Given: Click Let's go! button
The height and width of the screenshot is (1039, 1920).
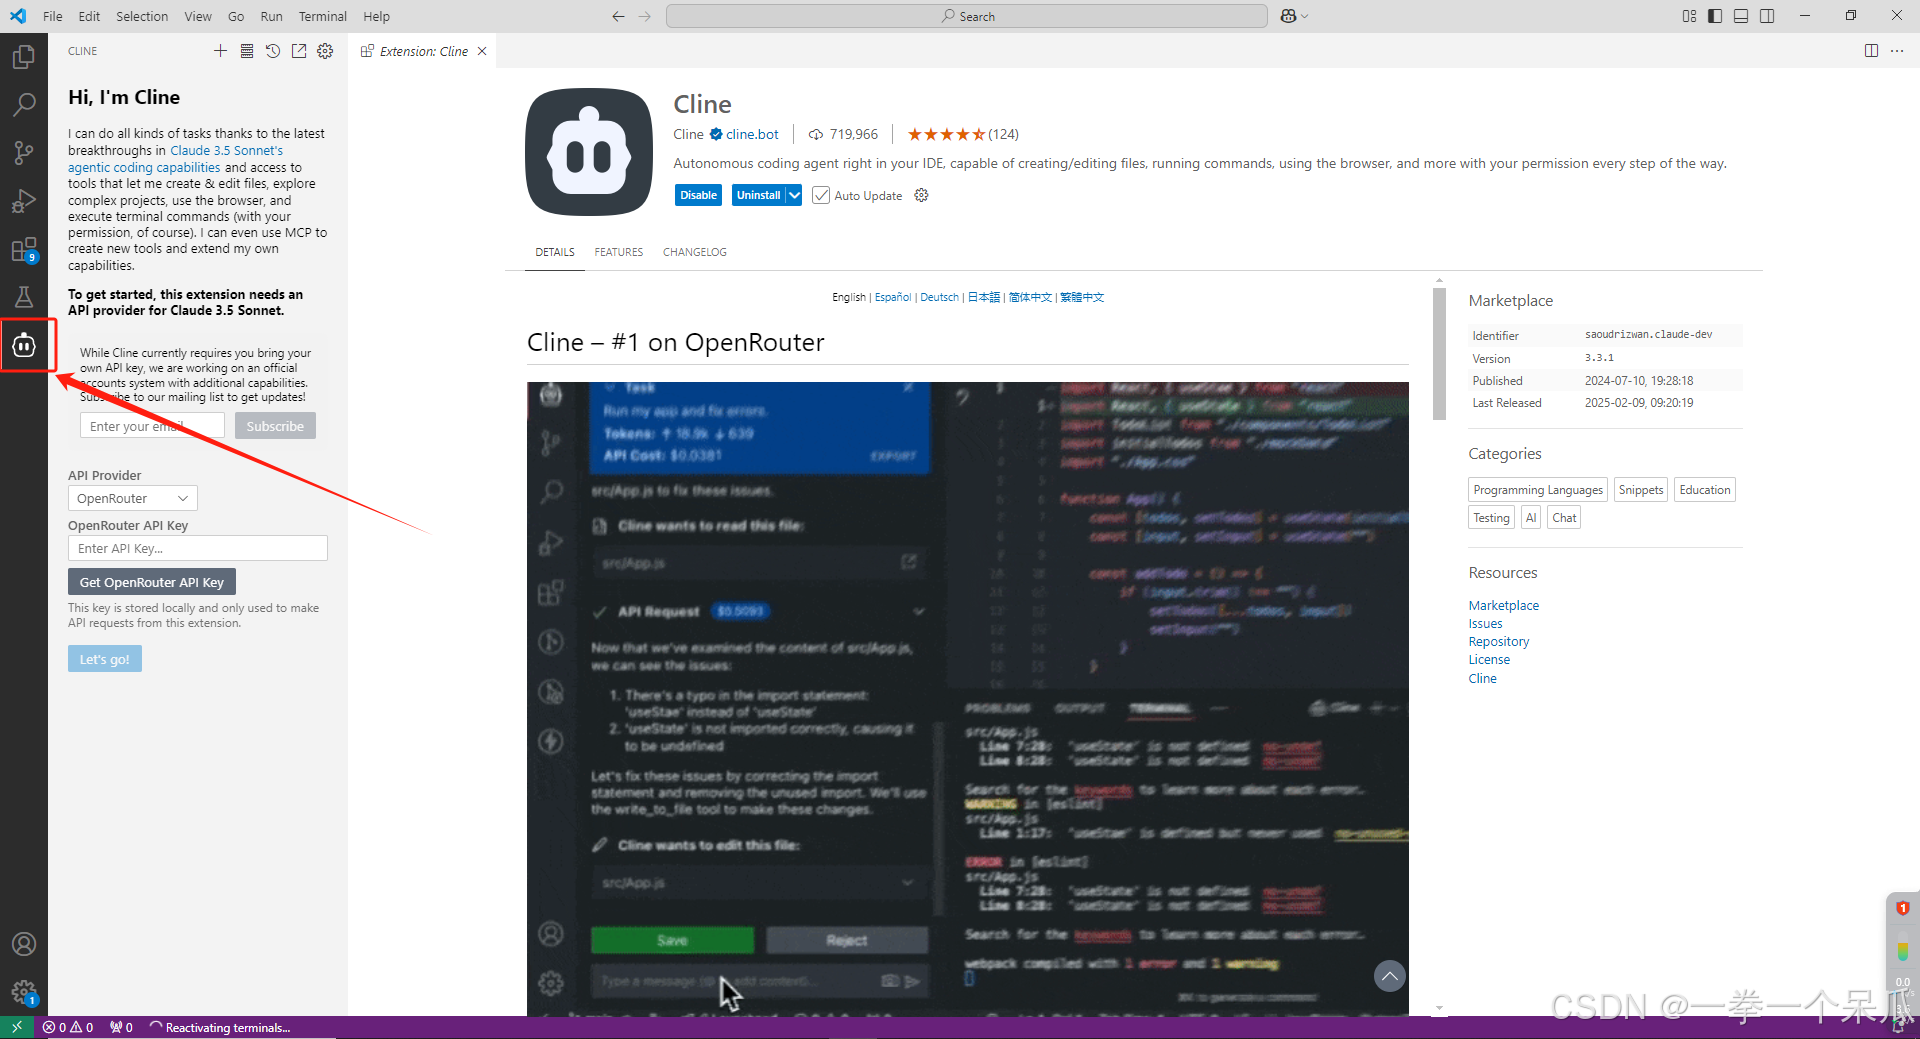Looking at the screenshot, I should pos(105,659).
